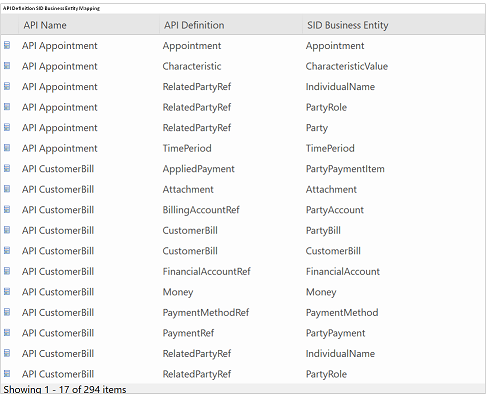This screenshot has width=489, height=404.
Task: Click the icon beside the PaymentMethodRef row
Action: [7, 312]
